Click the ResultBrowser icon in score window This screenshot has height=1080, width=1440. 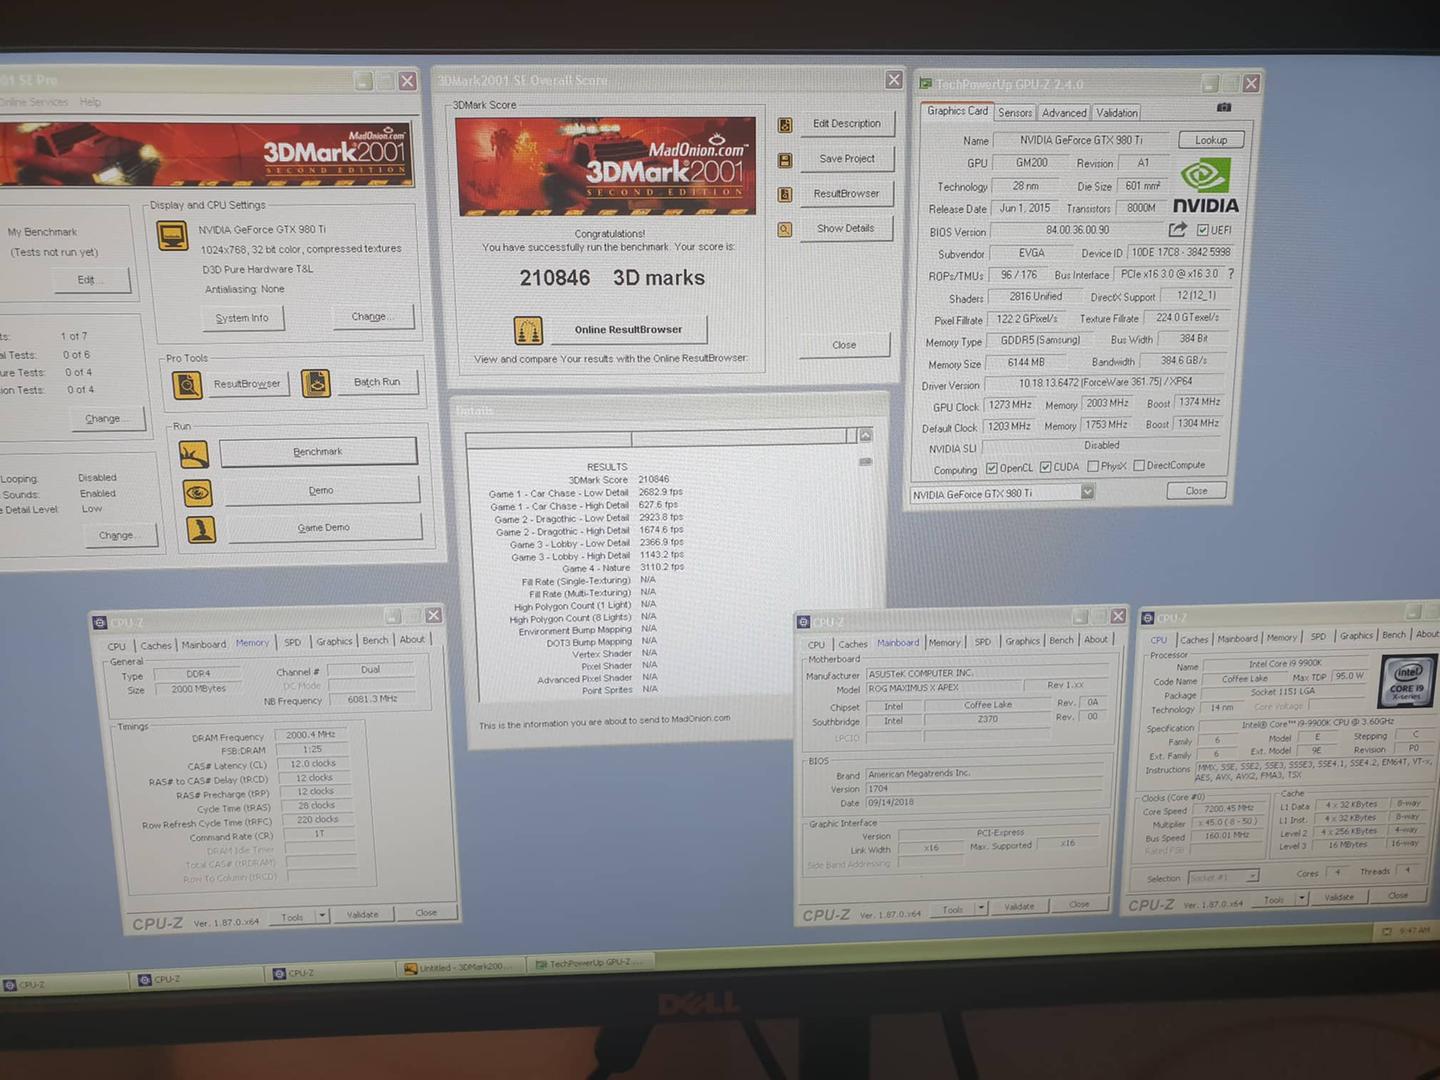coord(785,195)
